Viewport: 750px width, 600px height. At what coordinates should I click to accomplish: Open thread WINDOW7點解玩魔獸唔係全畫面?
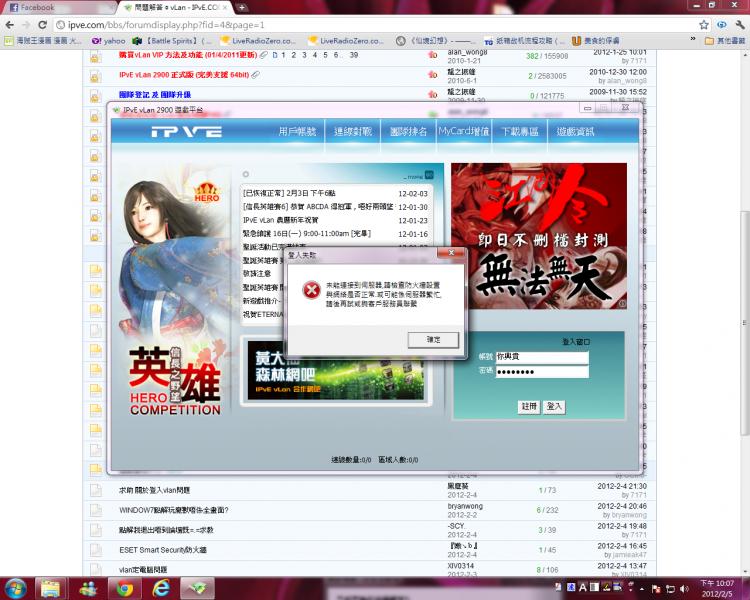tap(174, 510)
